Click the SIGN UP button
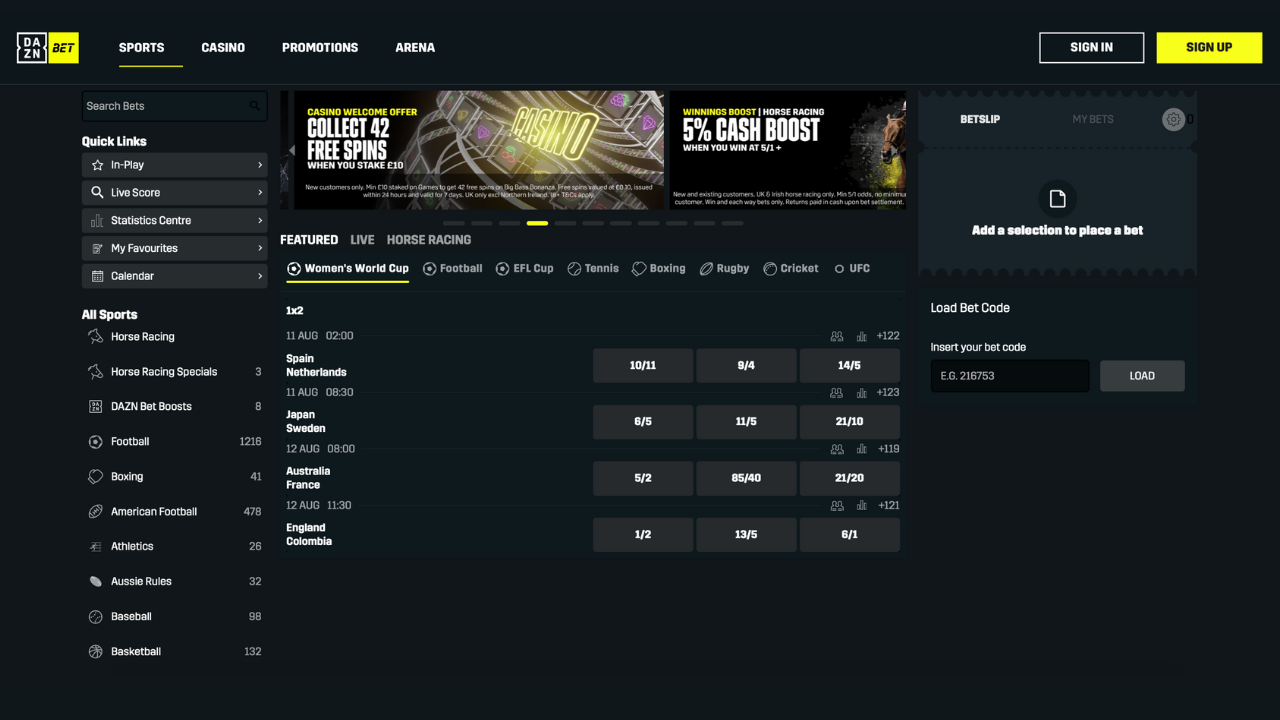Viewport: 1280px width, 720px height. click(x=1209, y=47)
